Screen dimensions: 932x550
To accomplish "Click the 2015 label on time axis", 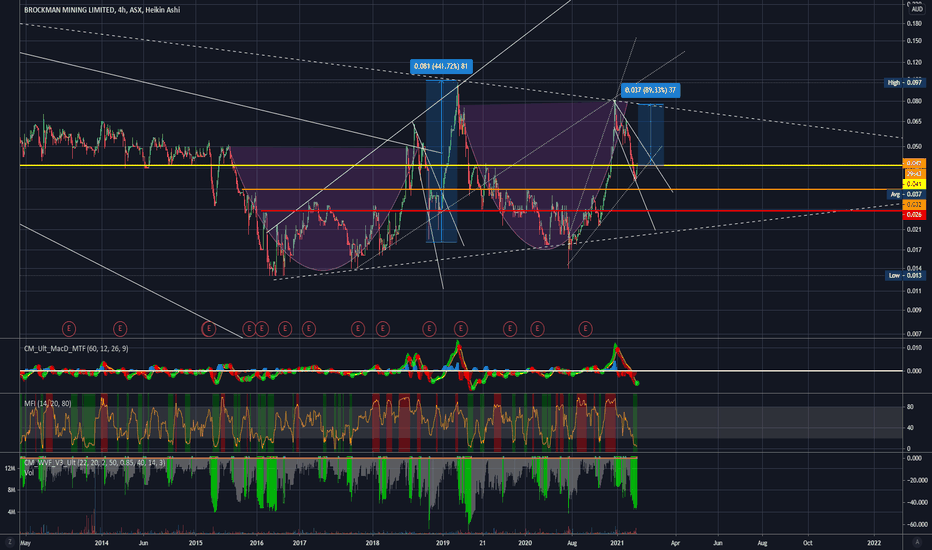I will (196, 543).
